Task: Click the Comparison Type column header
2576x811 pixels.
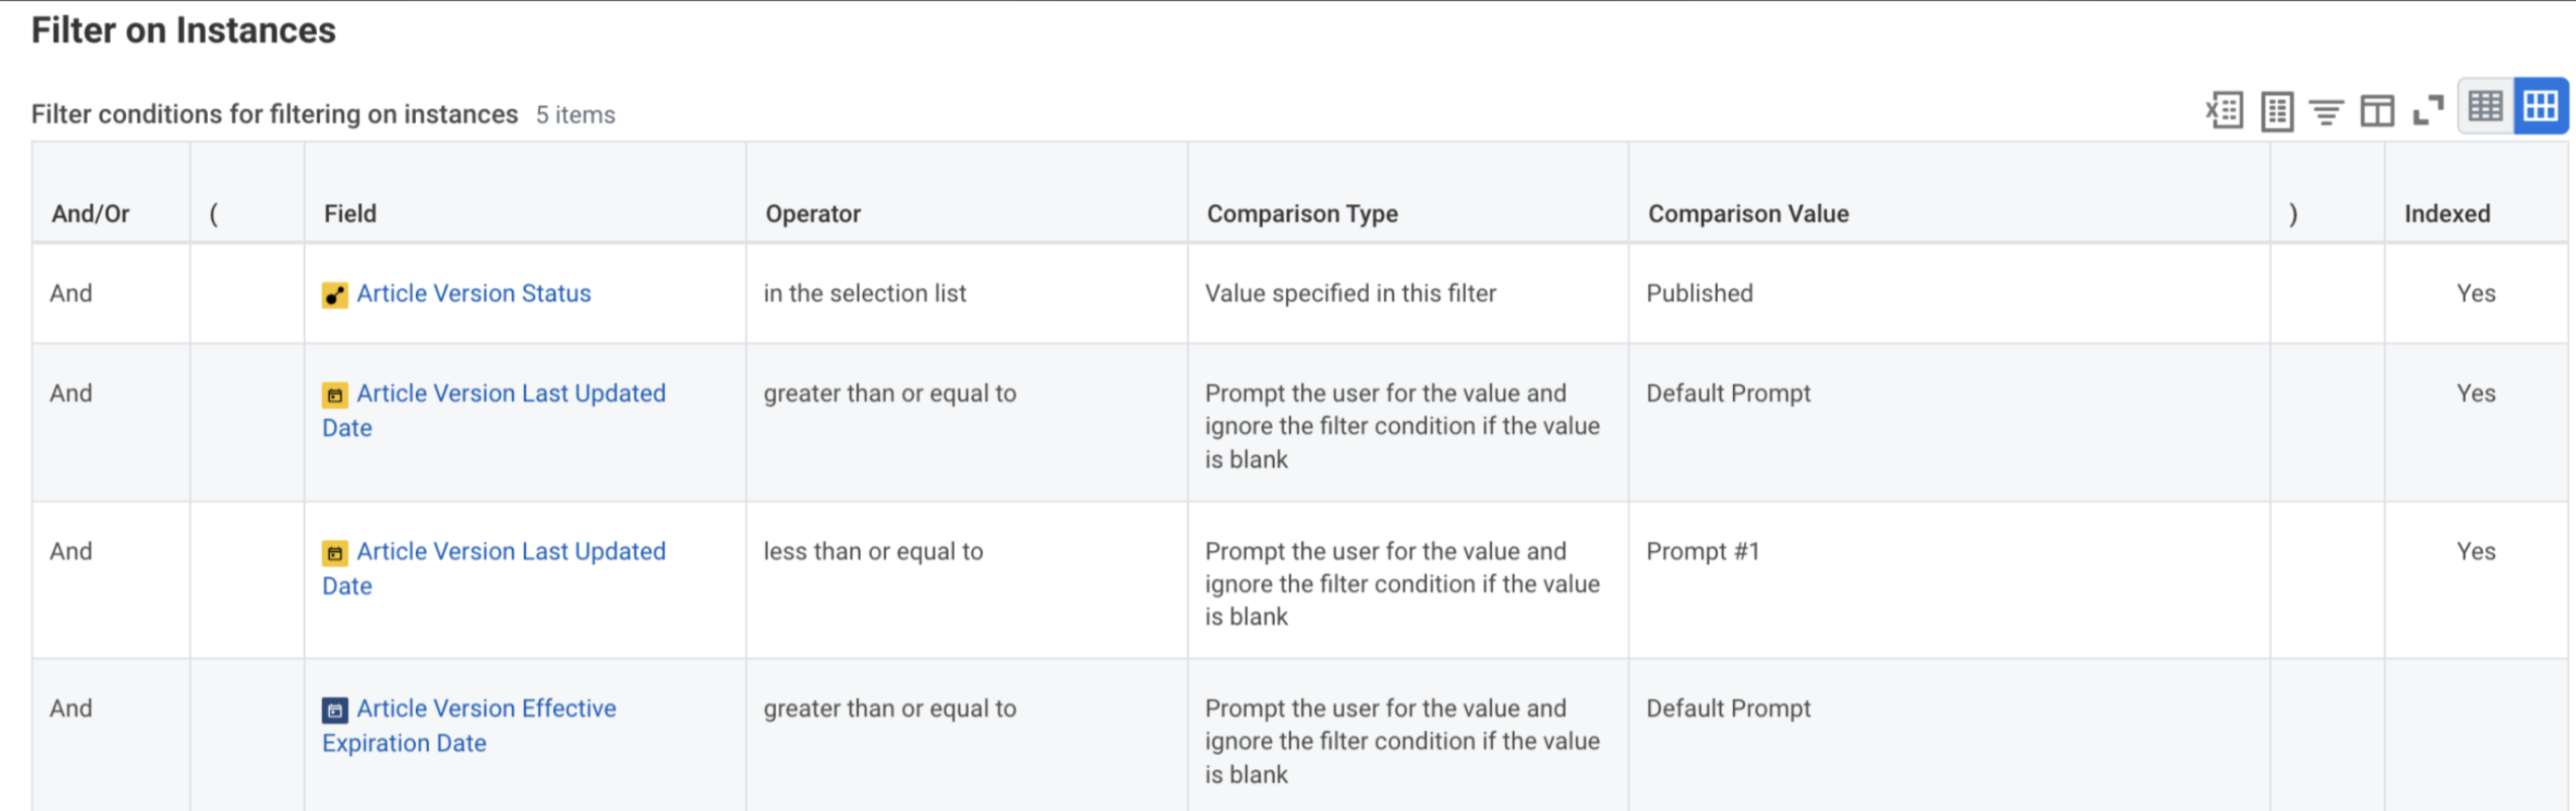Action: [1302, 214]
